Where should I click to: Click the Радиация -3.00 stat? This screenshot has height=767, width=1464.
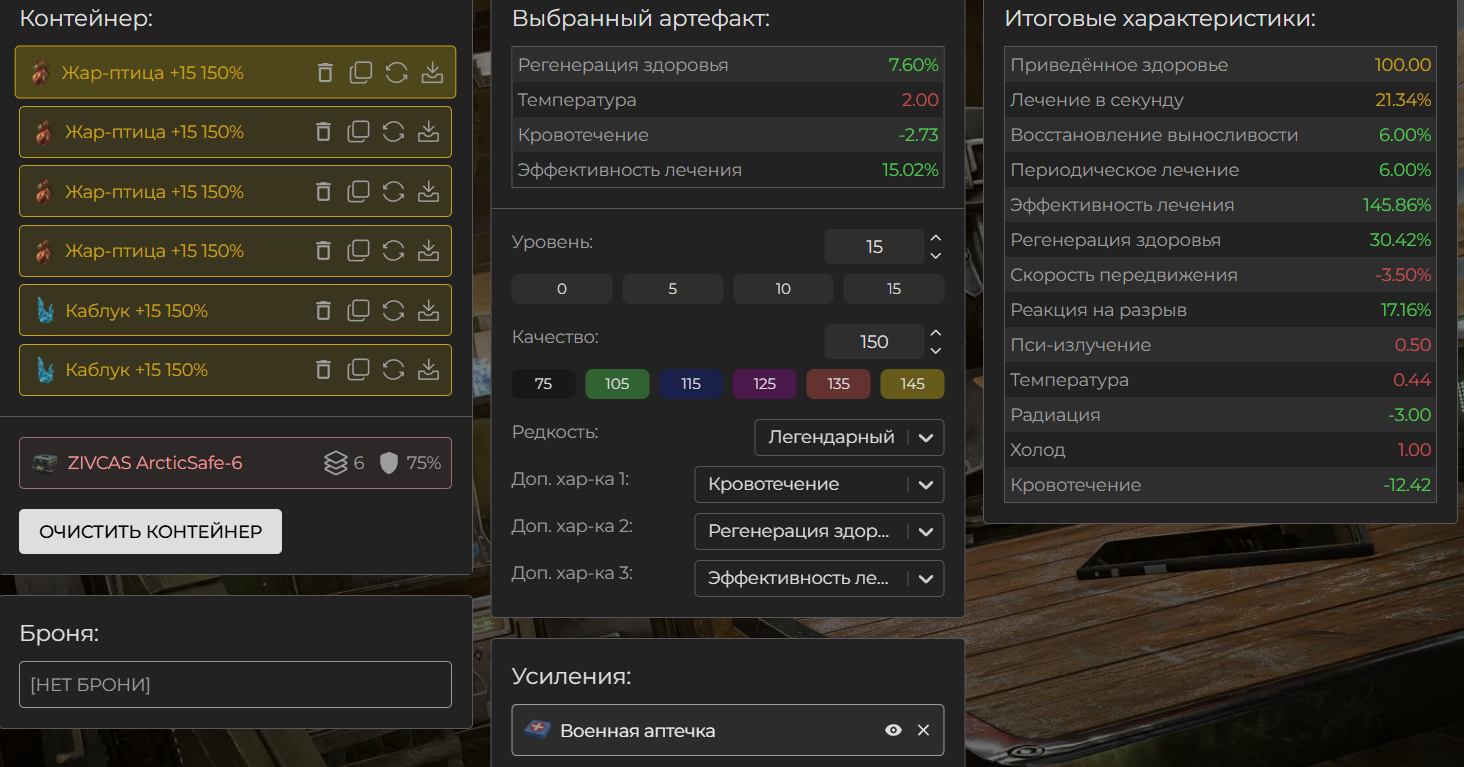[x=1220, y=415]
